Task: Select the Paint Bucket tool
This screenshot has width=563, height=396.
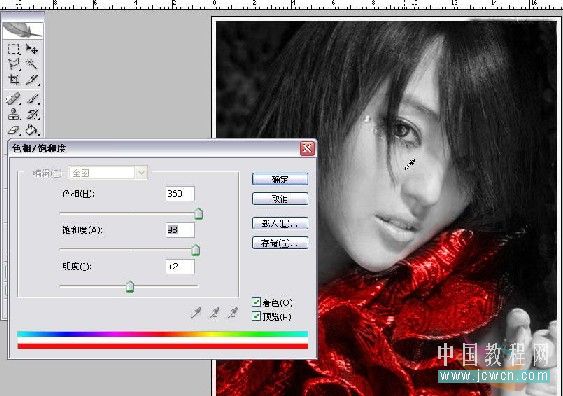Action: pos(32,130)
